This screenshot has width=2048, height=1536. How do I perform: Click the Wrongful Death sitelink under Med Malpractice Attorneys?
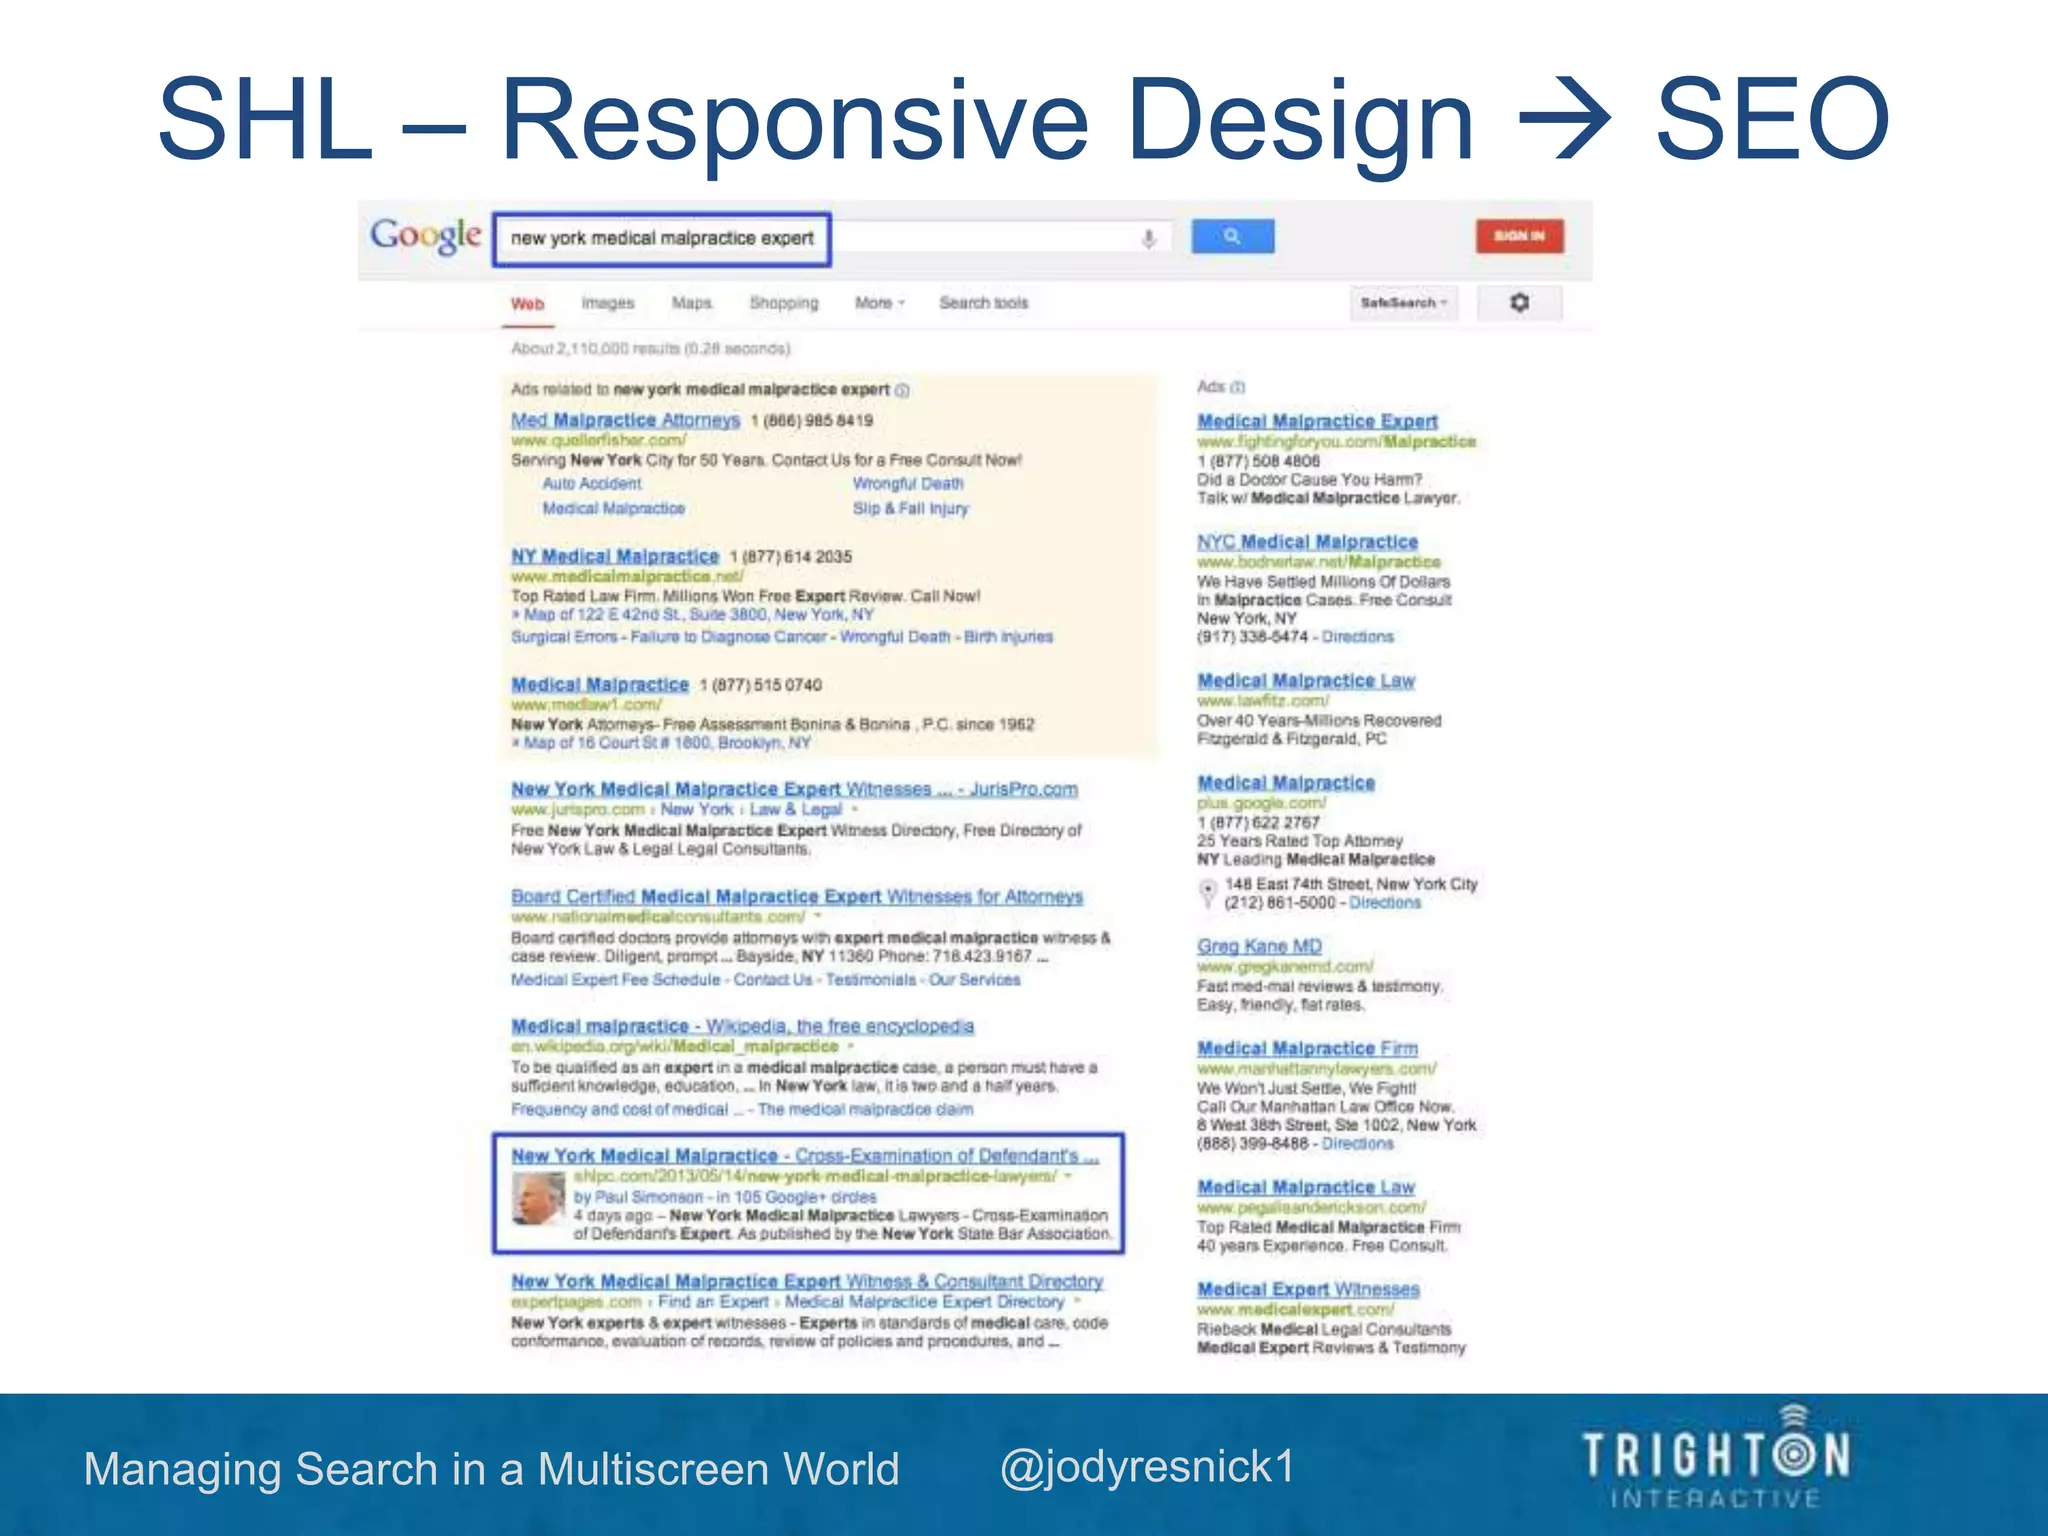[x=908, y=484]
